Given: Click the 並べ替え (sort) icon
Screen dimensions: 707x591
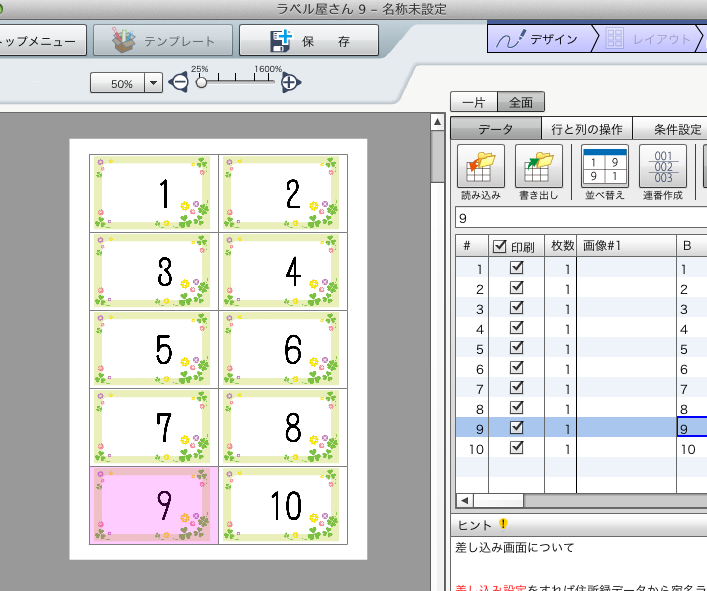Looking at the screenshot, I should (x=604, y=164).
